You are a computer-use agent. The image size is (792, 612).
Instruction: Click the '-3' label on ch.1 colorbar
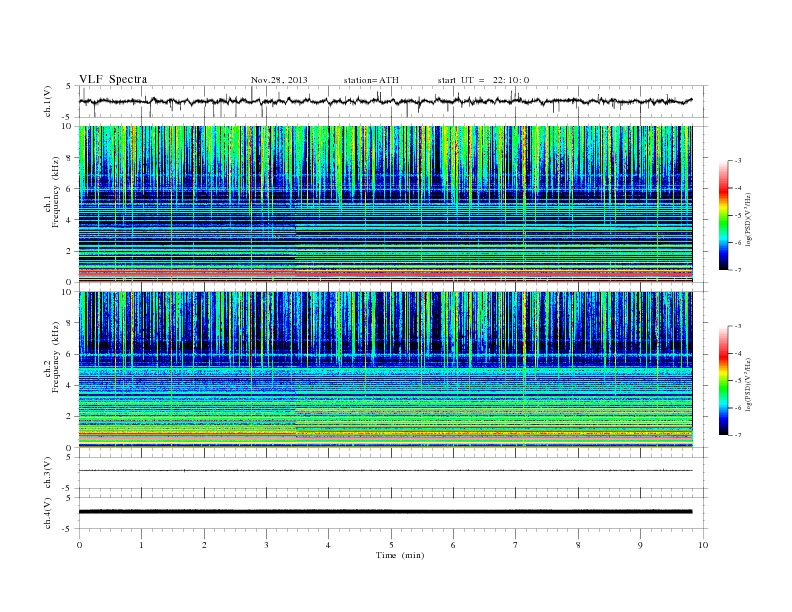737,161
